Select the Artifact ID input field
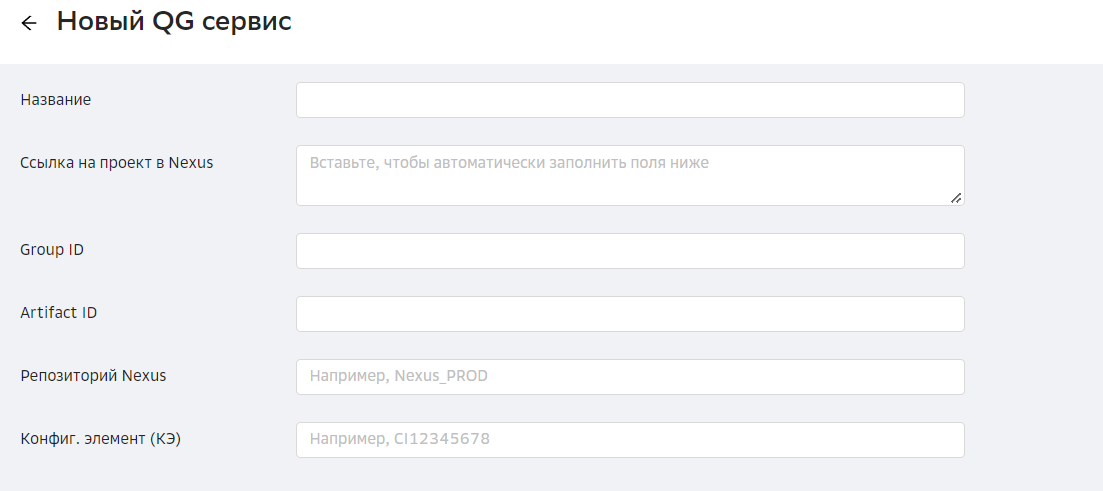 630,314
